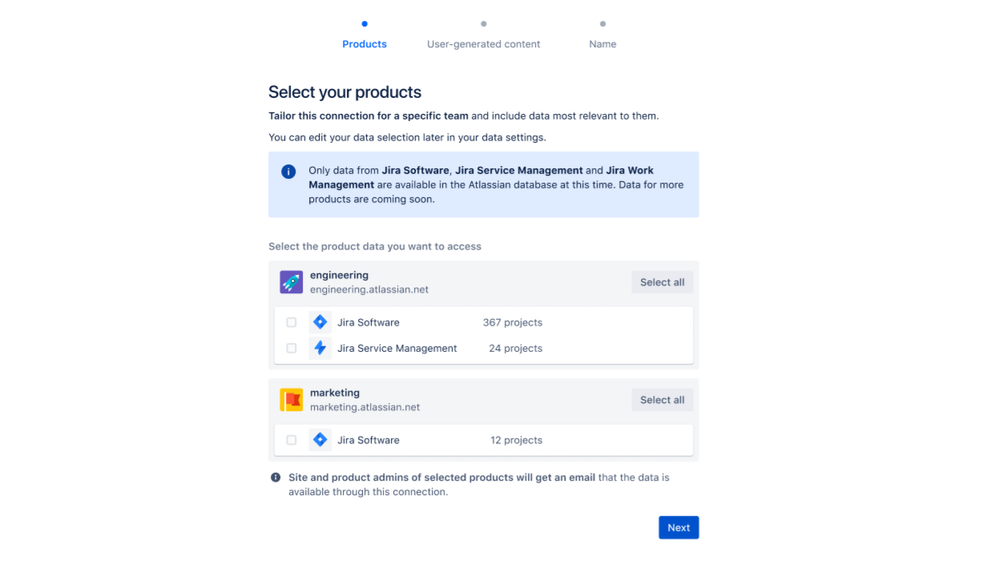999x565 pixels.
Task: Click the marketing site name
Action: [x=334, y=393]
